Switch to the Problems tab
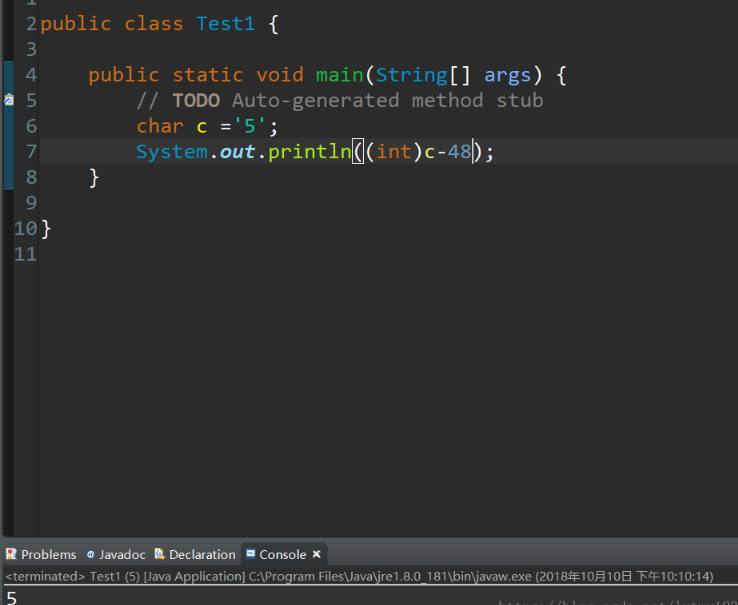 48,554
